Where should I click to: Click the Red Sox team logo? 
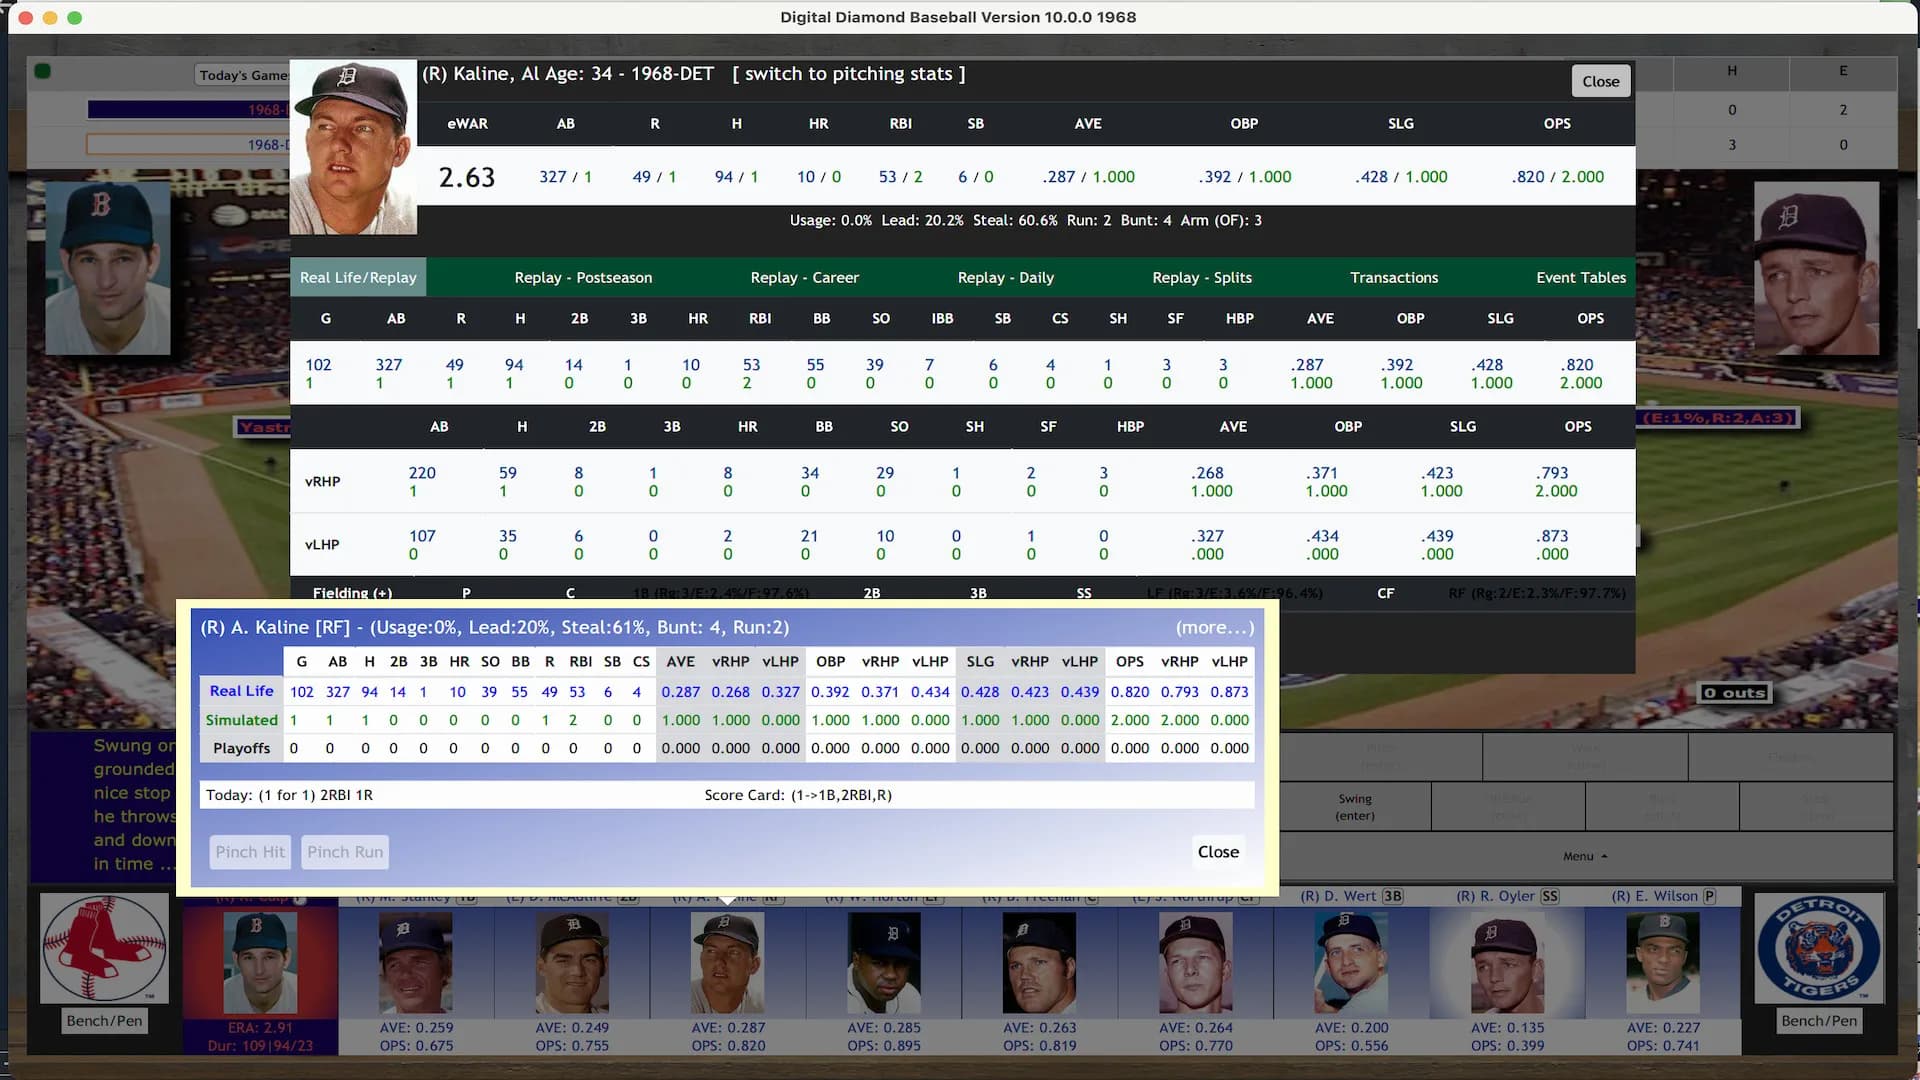tap(104, 948)
